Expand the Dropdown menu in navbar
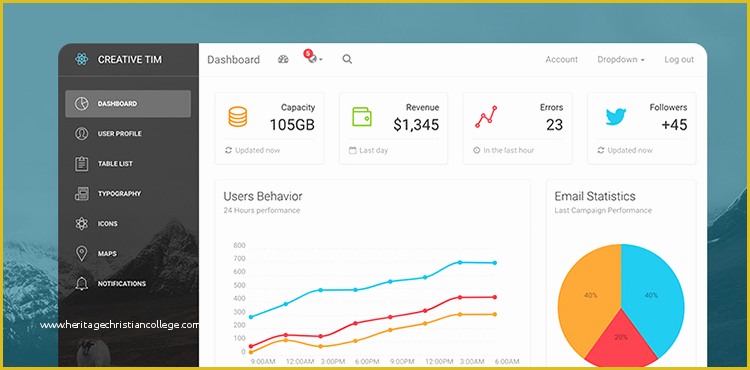 point(621,59)
